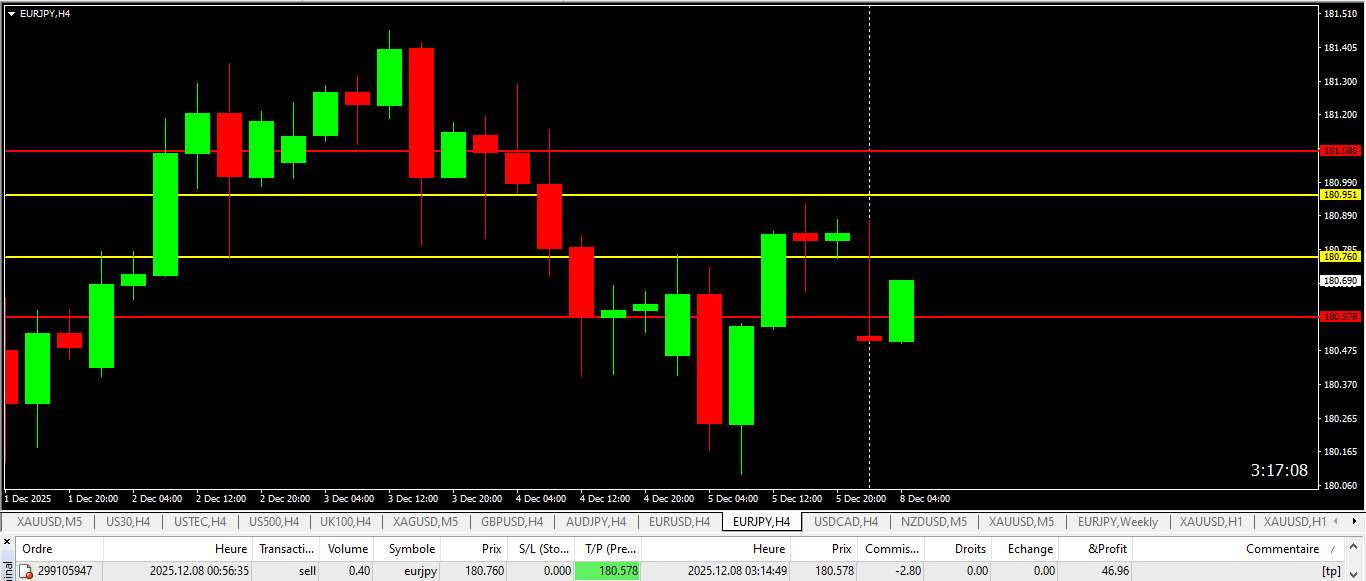
Task: Select the active EURJPY,H4 chart tab
Action: tap(761, 522)
